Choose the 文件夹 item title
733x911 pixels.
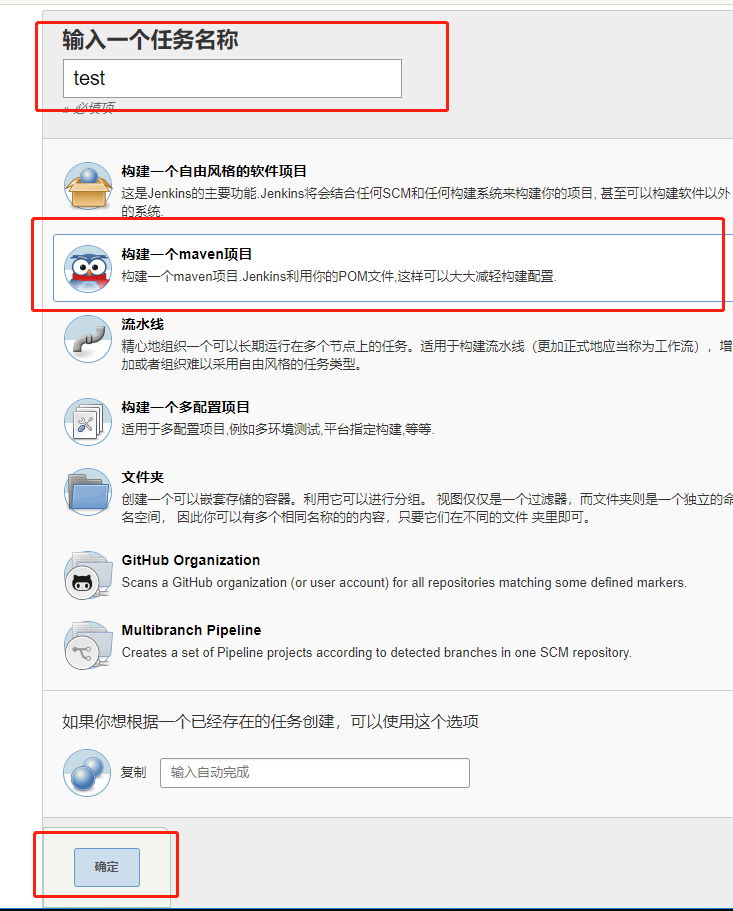(143, 478)
